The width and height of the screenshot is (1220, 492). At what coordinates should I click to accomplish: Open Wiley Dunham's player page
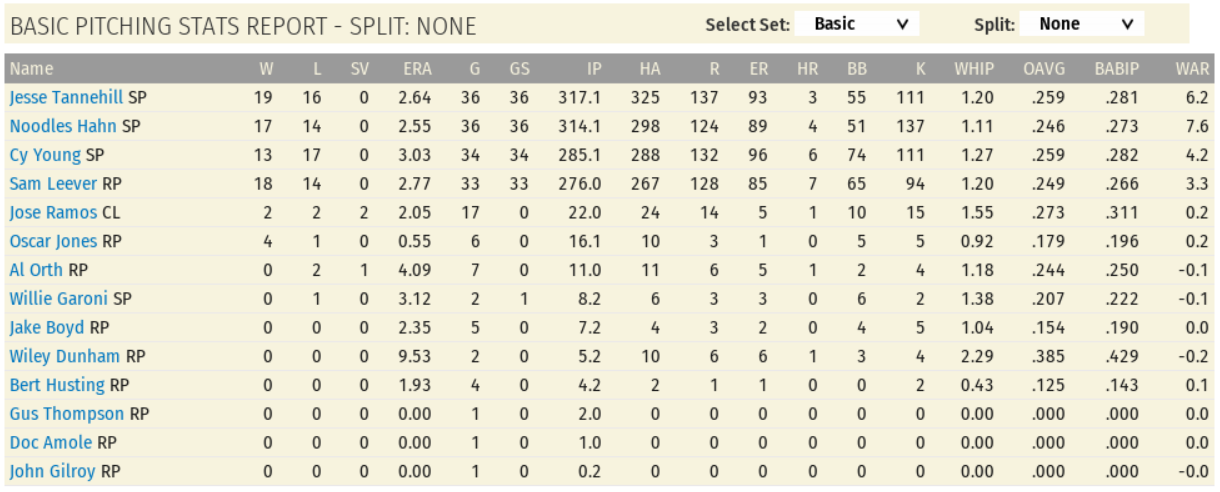click(64, 357)
